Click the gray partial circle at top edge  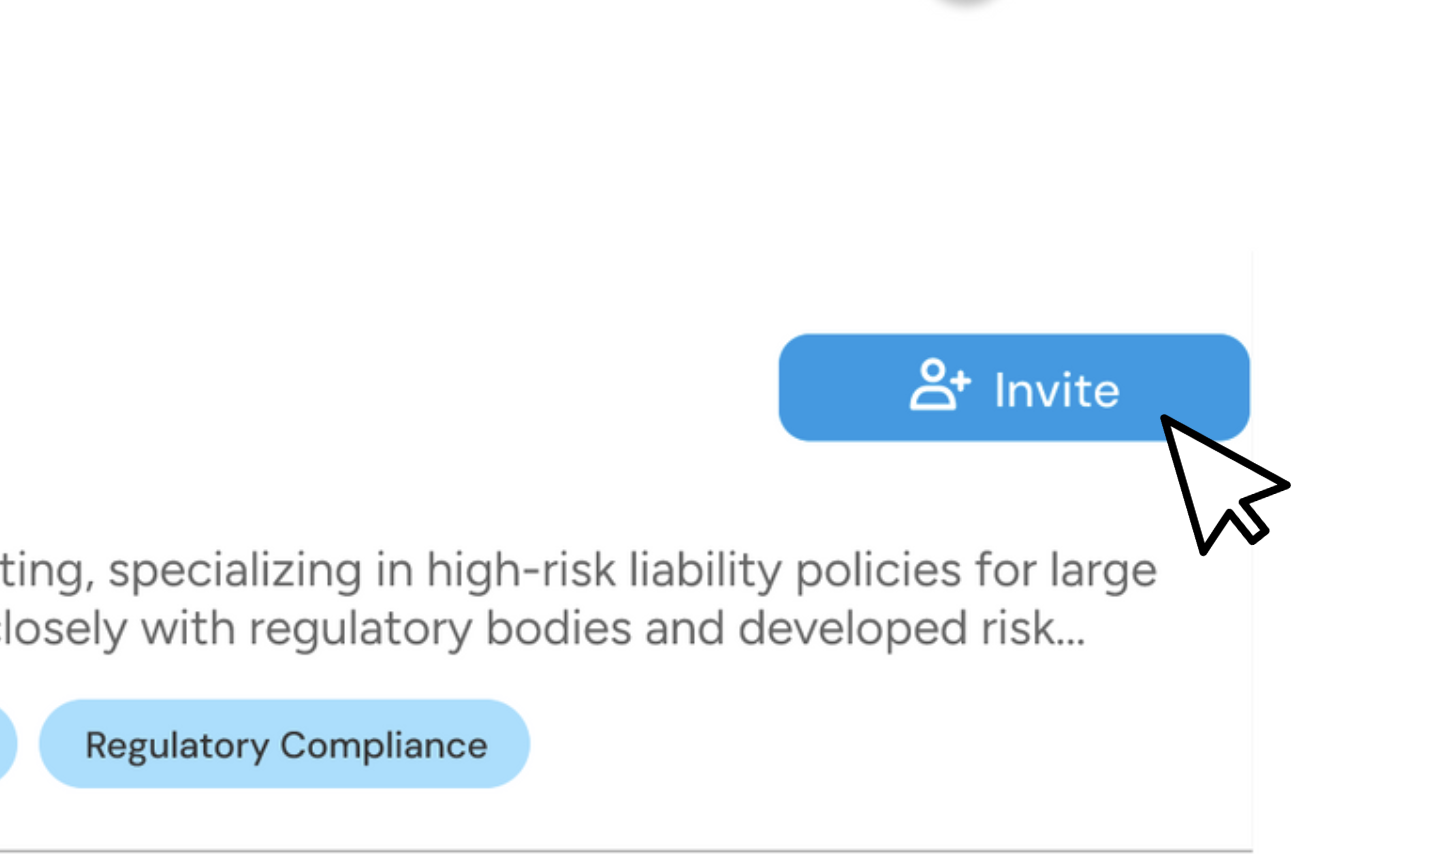tap(965, 3)
